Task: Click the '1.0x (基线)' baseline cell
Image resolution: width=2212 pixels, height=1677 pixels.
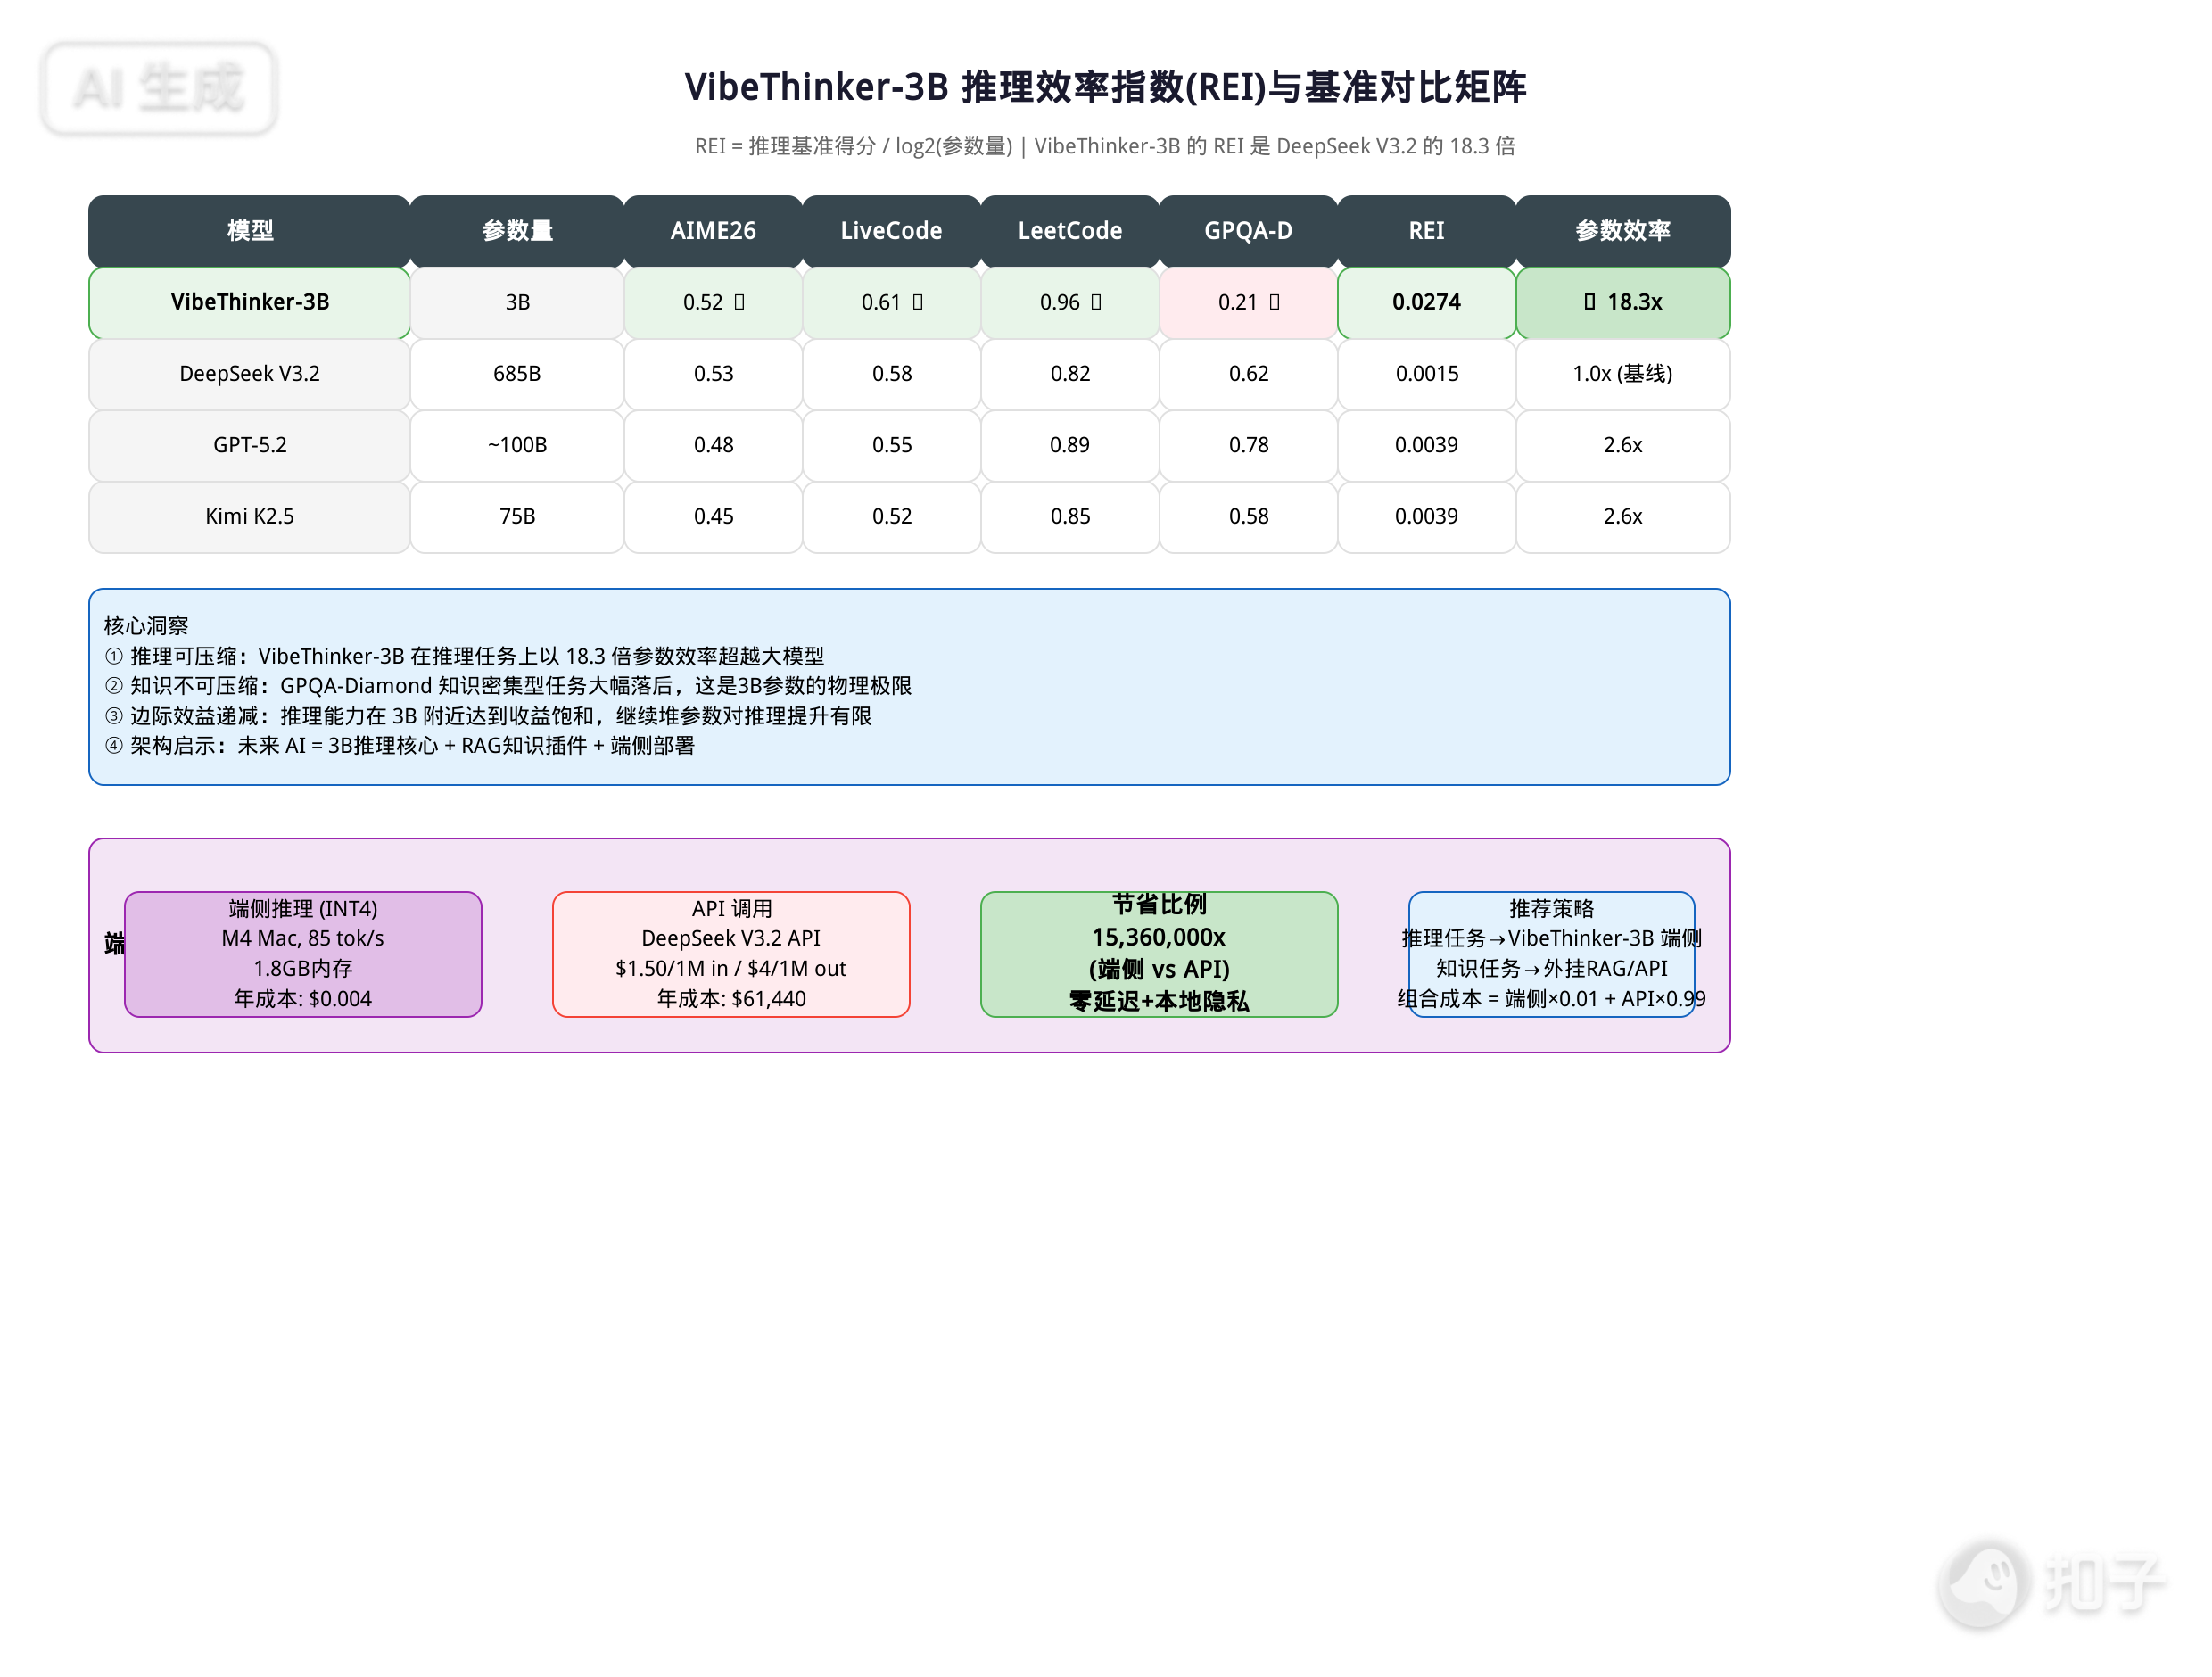Action: click(1623, 374)
